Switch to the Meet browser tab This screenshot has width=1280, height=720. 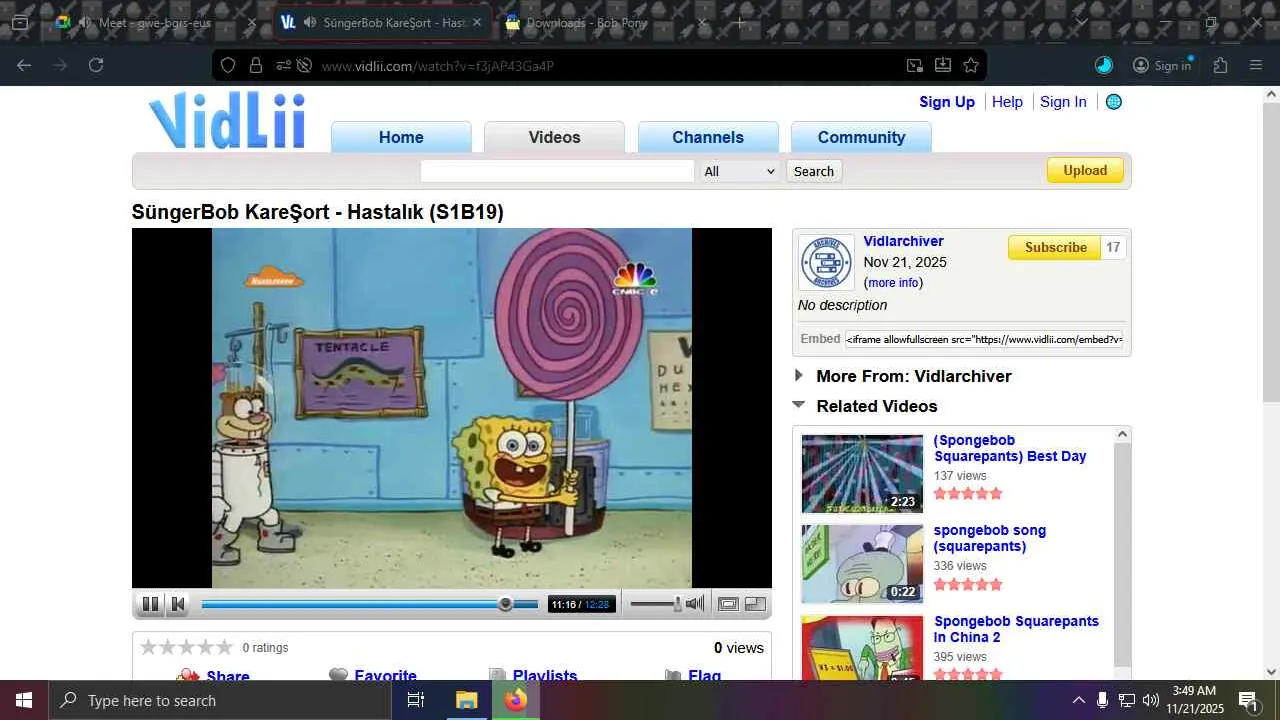155,22
